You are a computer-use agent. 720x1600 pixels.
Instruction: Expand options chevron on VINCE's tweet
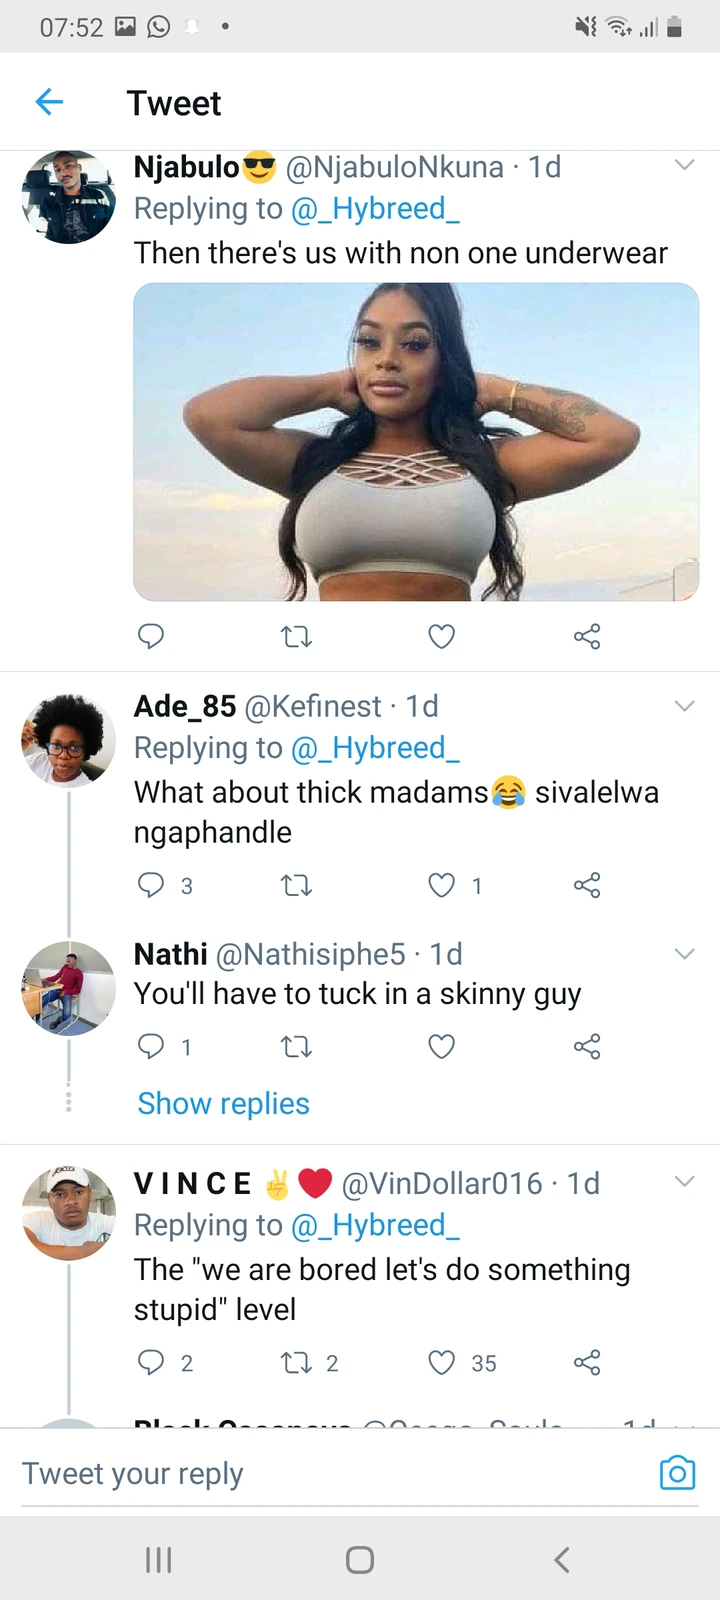(x=684, y=1182)
